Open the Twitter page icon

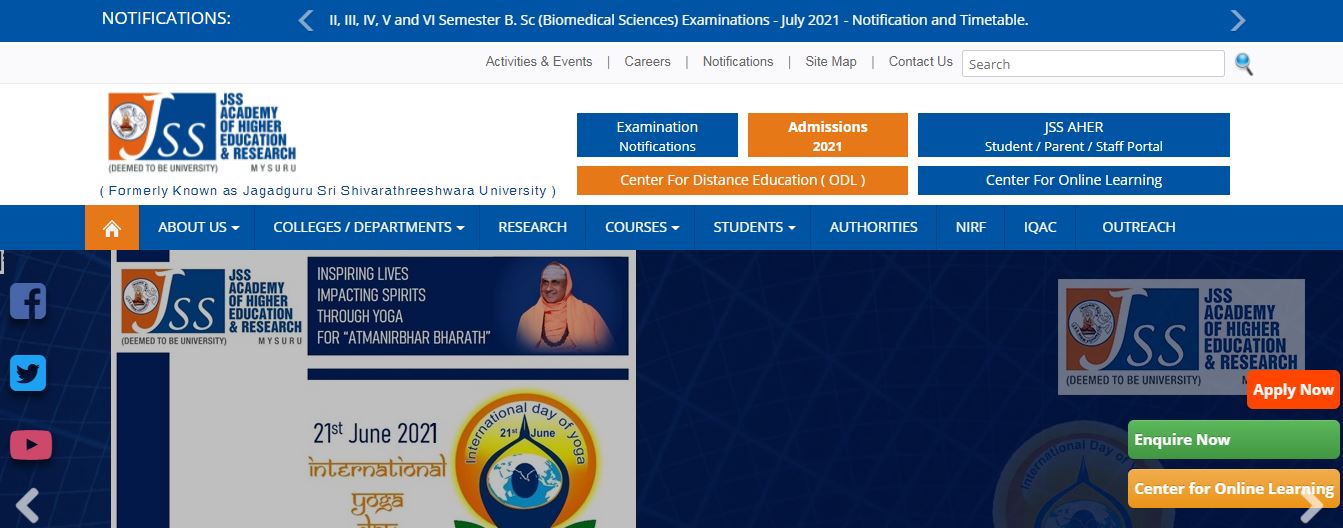tap(28, 373)
